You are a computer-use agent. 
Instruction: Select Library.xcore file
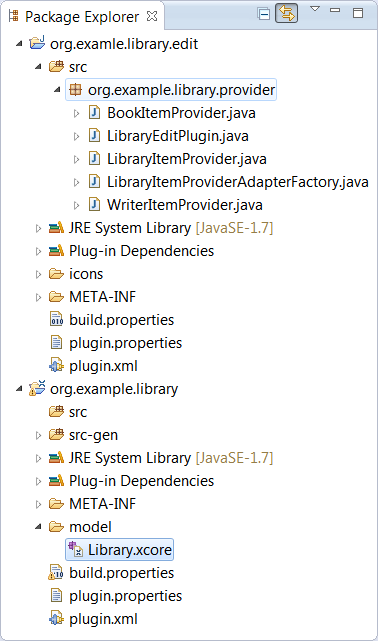click(130, 550)
